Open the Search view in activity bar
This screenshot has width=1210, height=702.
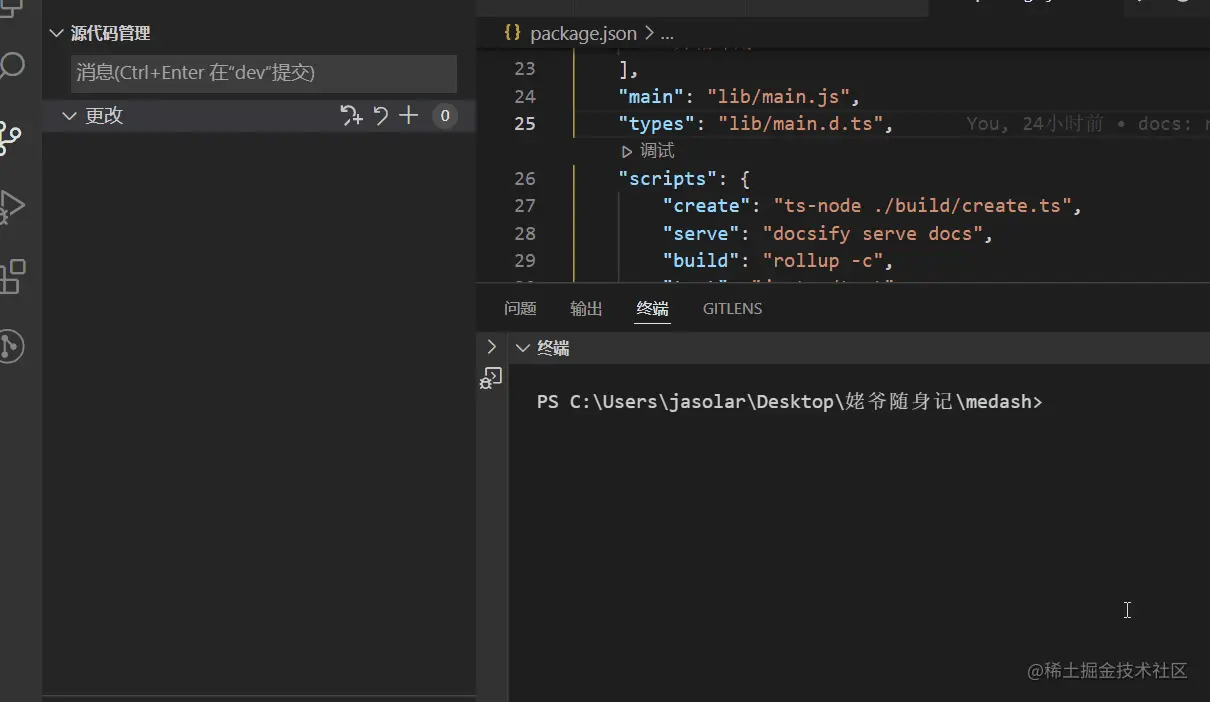pyautogui.click(x=12, y=67)
